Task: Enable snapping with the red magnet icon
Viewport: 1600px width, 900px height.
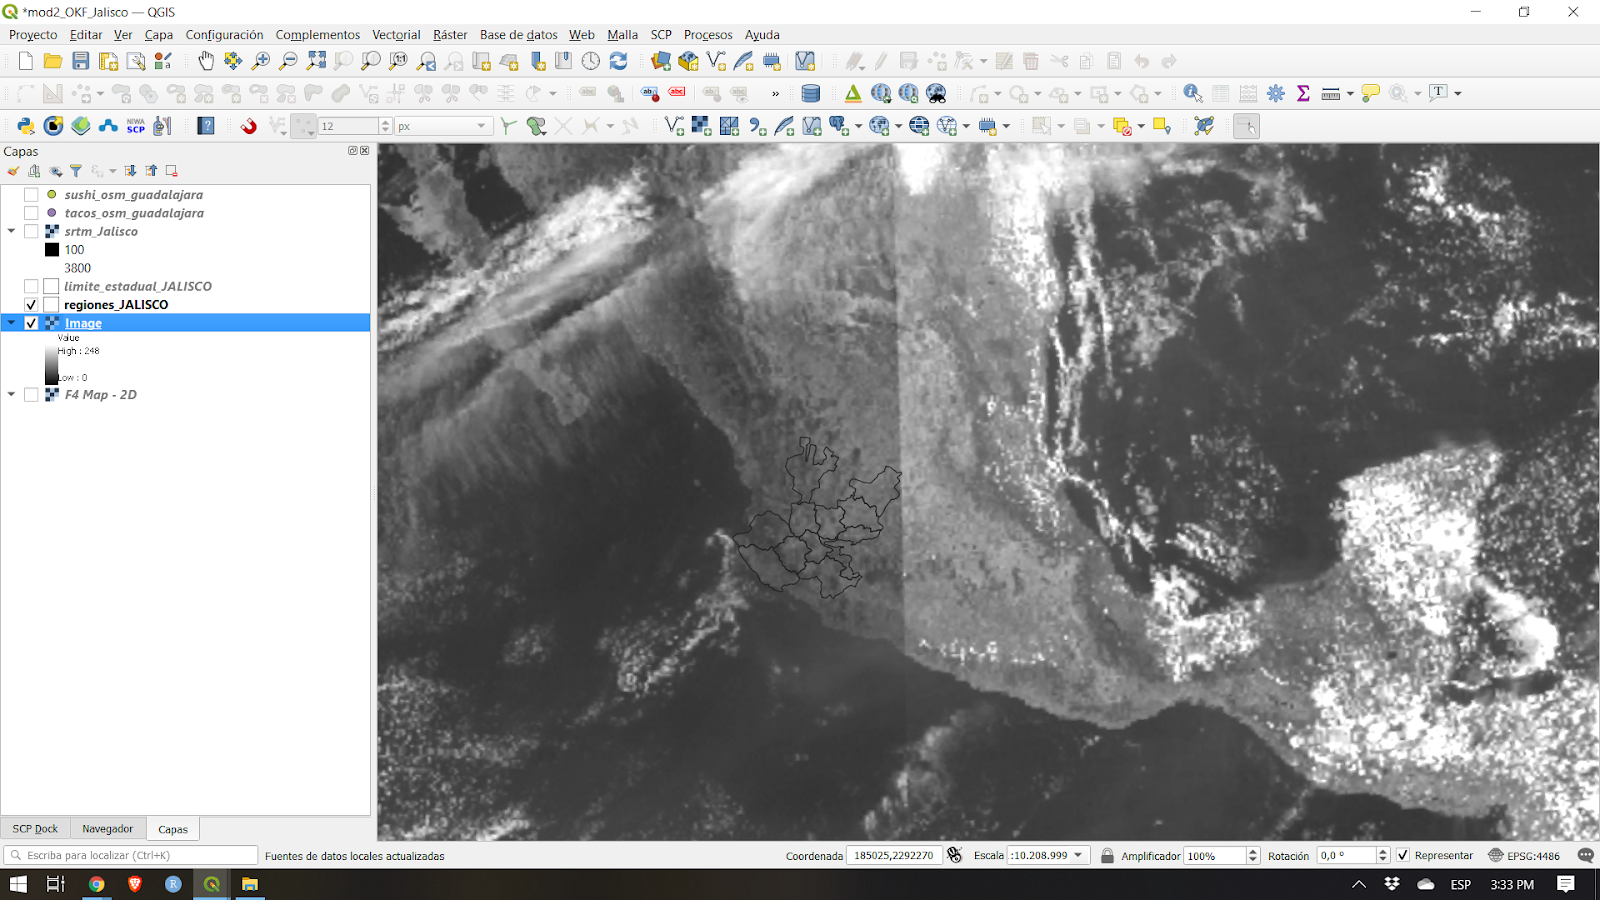Action: pos(249,126)
